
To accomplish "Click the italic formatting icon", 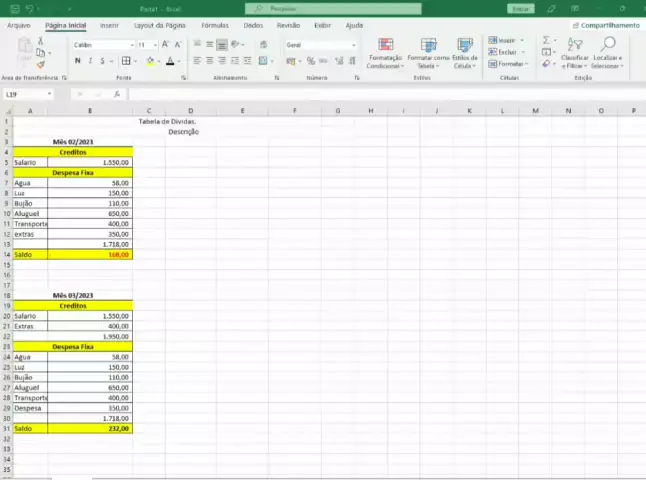I will [90, 61].
